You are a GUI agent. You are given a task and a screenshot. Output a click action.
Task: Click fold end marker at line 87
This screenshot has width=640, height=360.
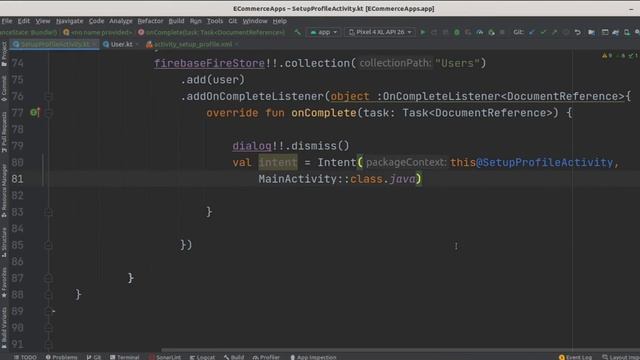click(x=48, y=278)
